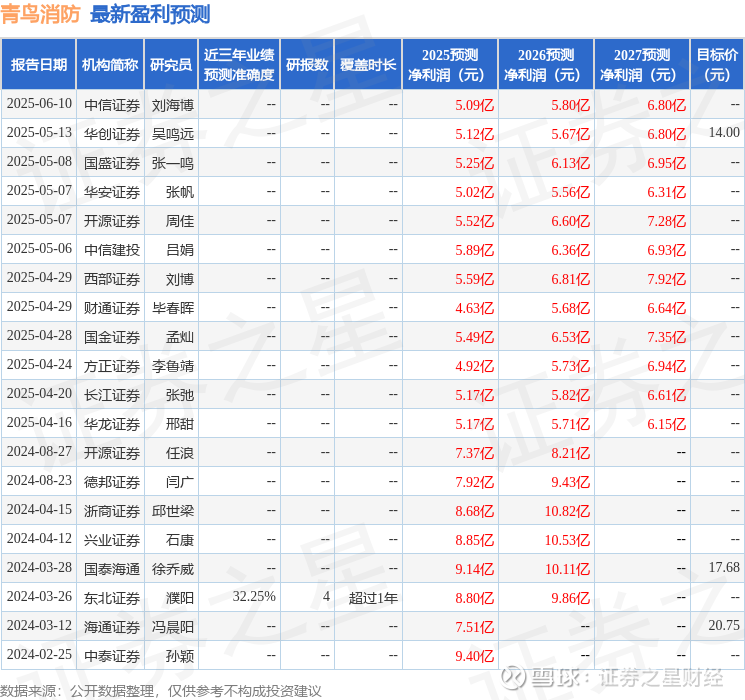Click 海通证券 institution cell

tap(112, 627)
